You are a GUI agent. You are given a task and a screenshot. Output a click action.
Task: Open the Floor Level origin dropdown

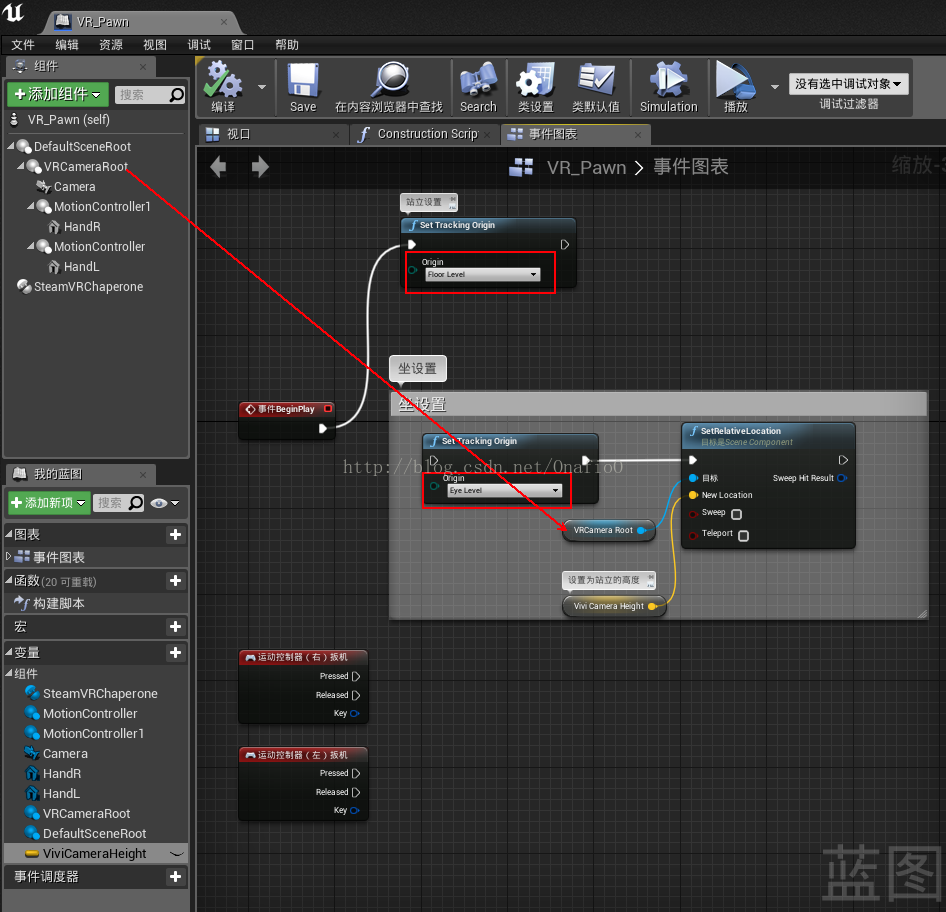[483, 274]
